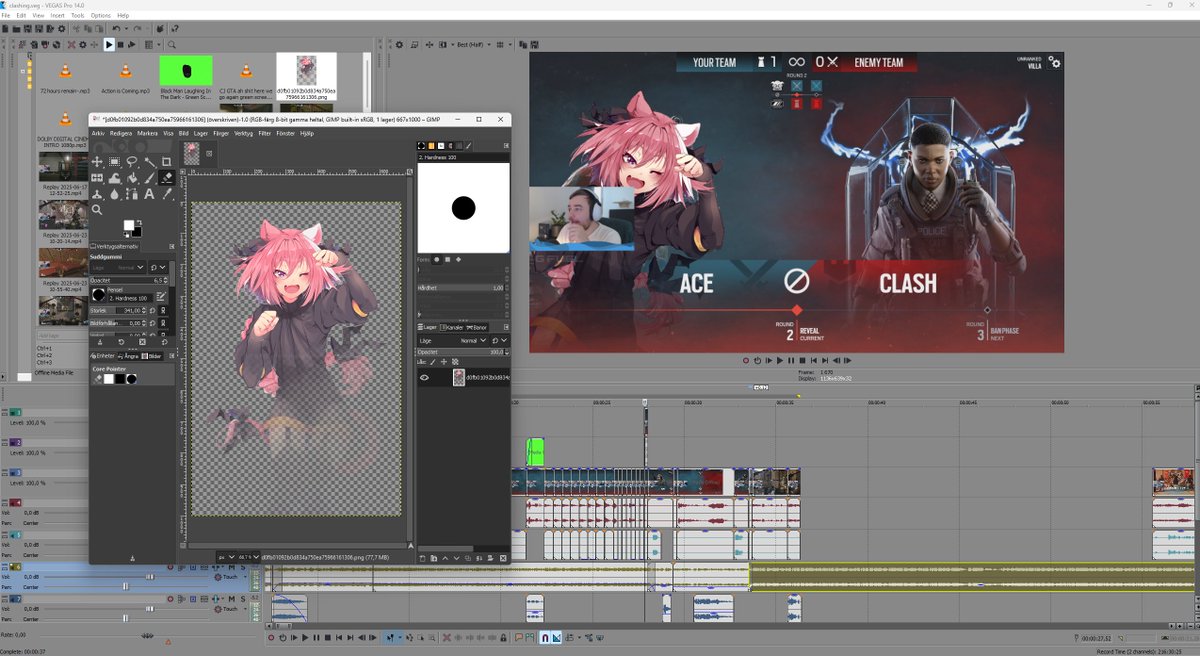This screenshot has height=656, width=1200.
Task: Mute audio track 7
Action: click(x=232, y=599)
